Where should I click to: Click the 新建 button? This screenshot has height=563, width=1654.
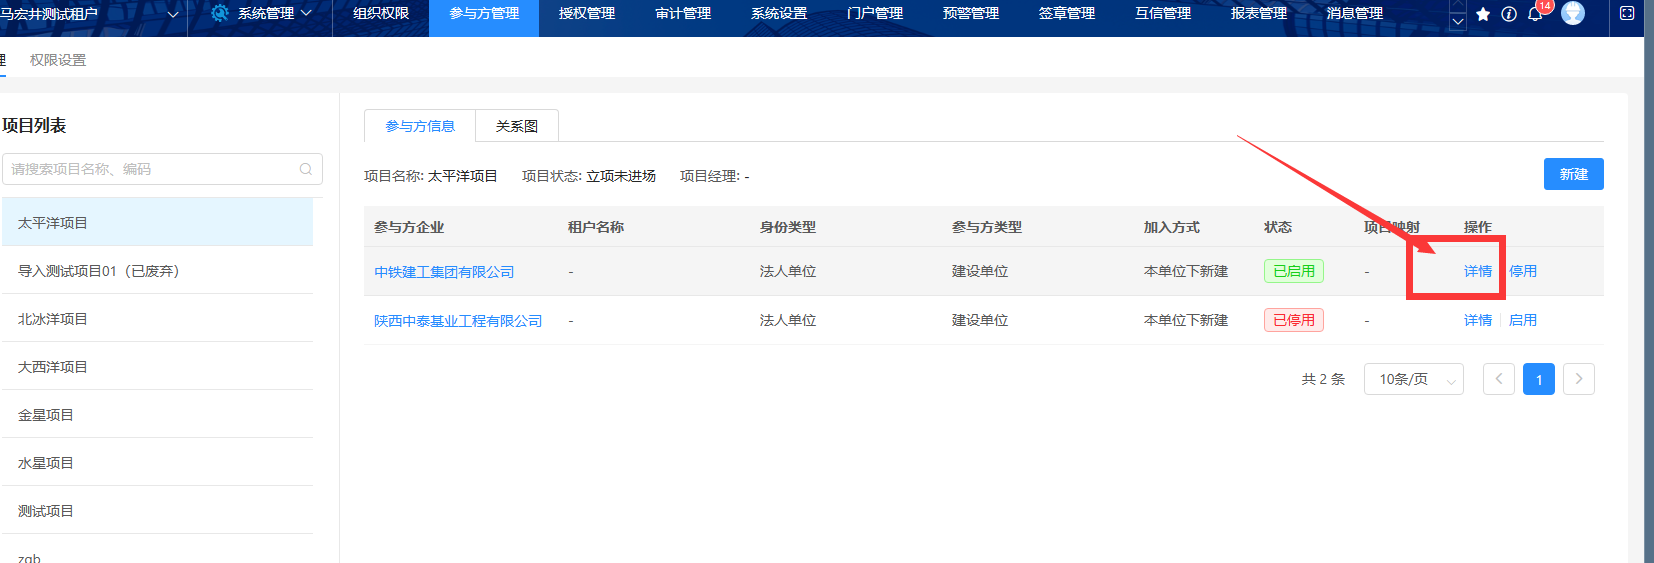(x=1574, y=174)
